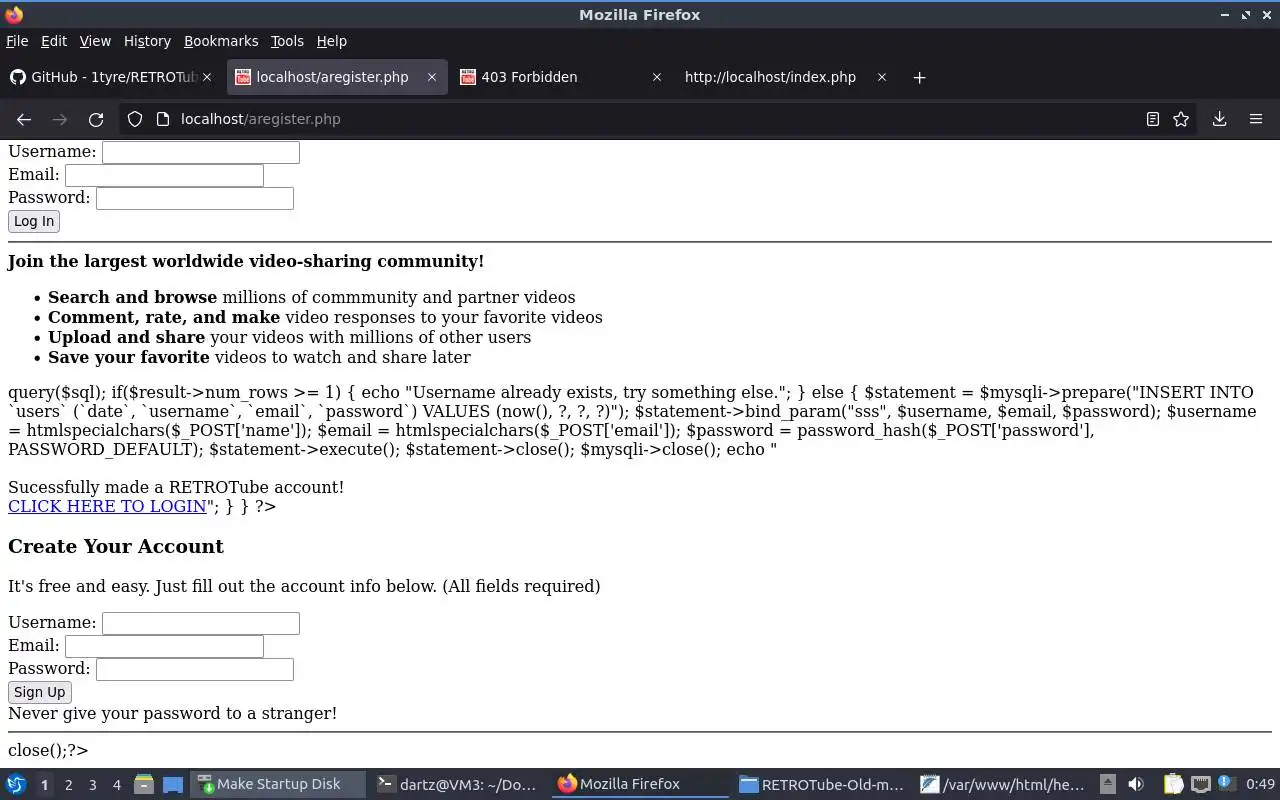Click the Log In button

click(34, 221)
